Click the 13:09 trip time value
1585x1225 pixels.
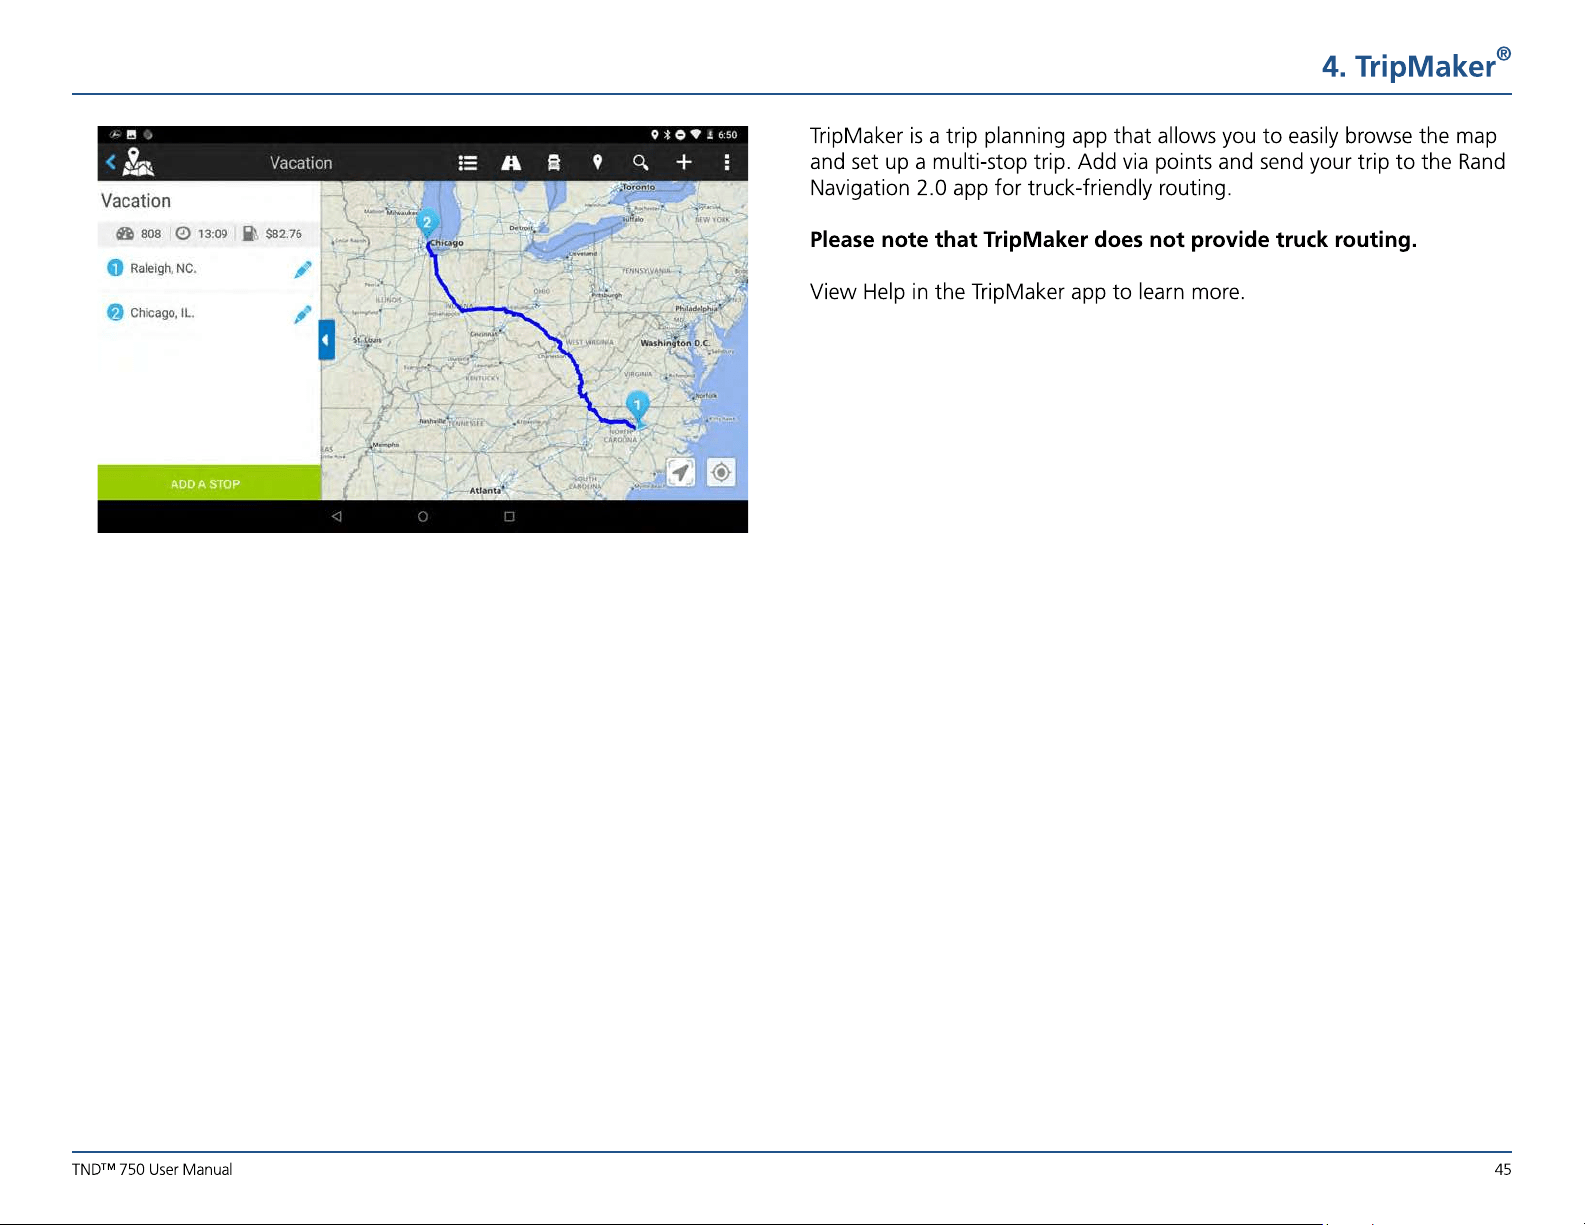click(212, 234)
